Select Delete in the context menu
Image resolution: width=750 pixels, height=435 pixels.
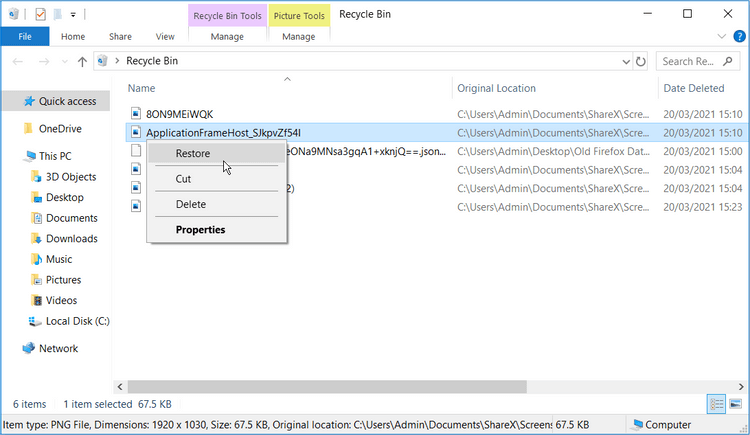[x=191, y=204]
